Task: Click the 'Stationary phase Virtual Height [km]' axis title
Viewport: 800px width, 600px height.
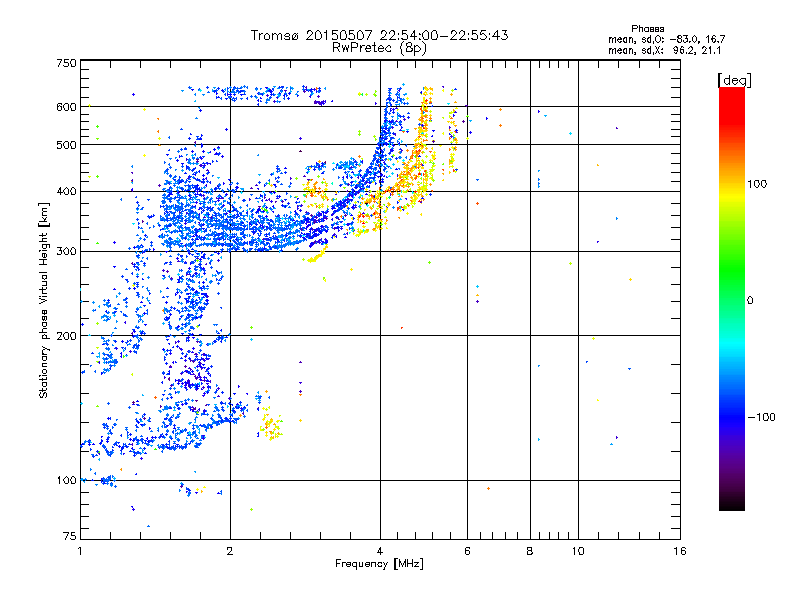Action: [x=44, y=300]
